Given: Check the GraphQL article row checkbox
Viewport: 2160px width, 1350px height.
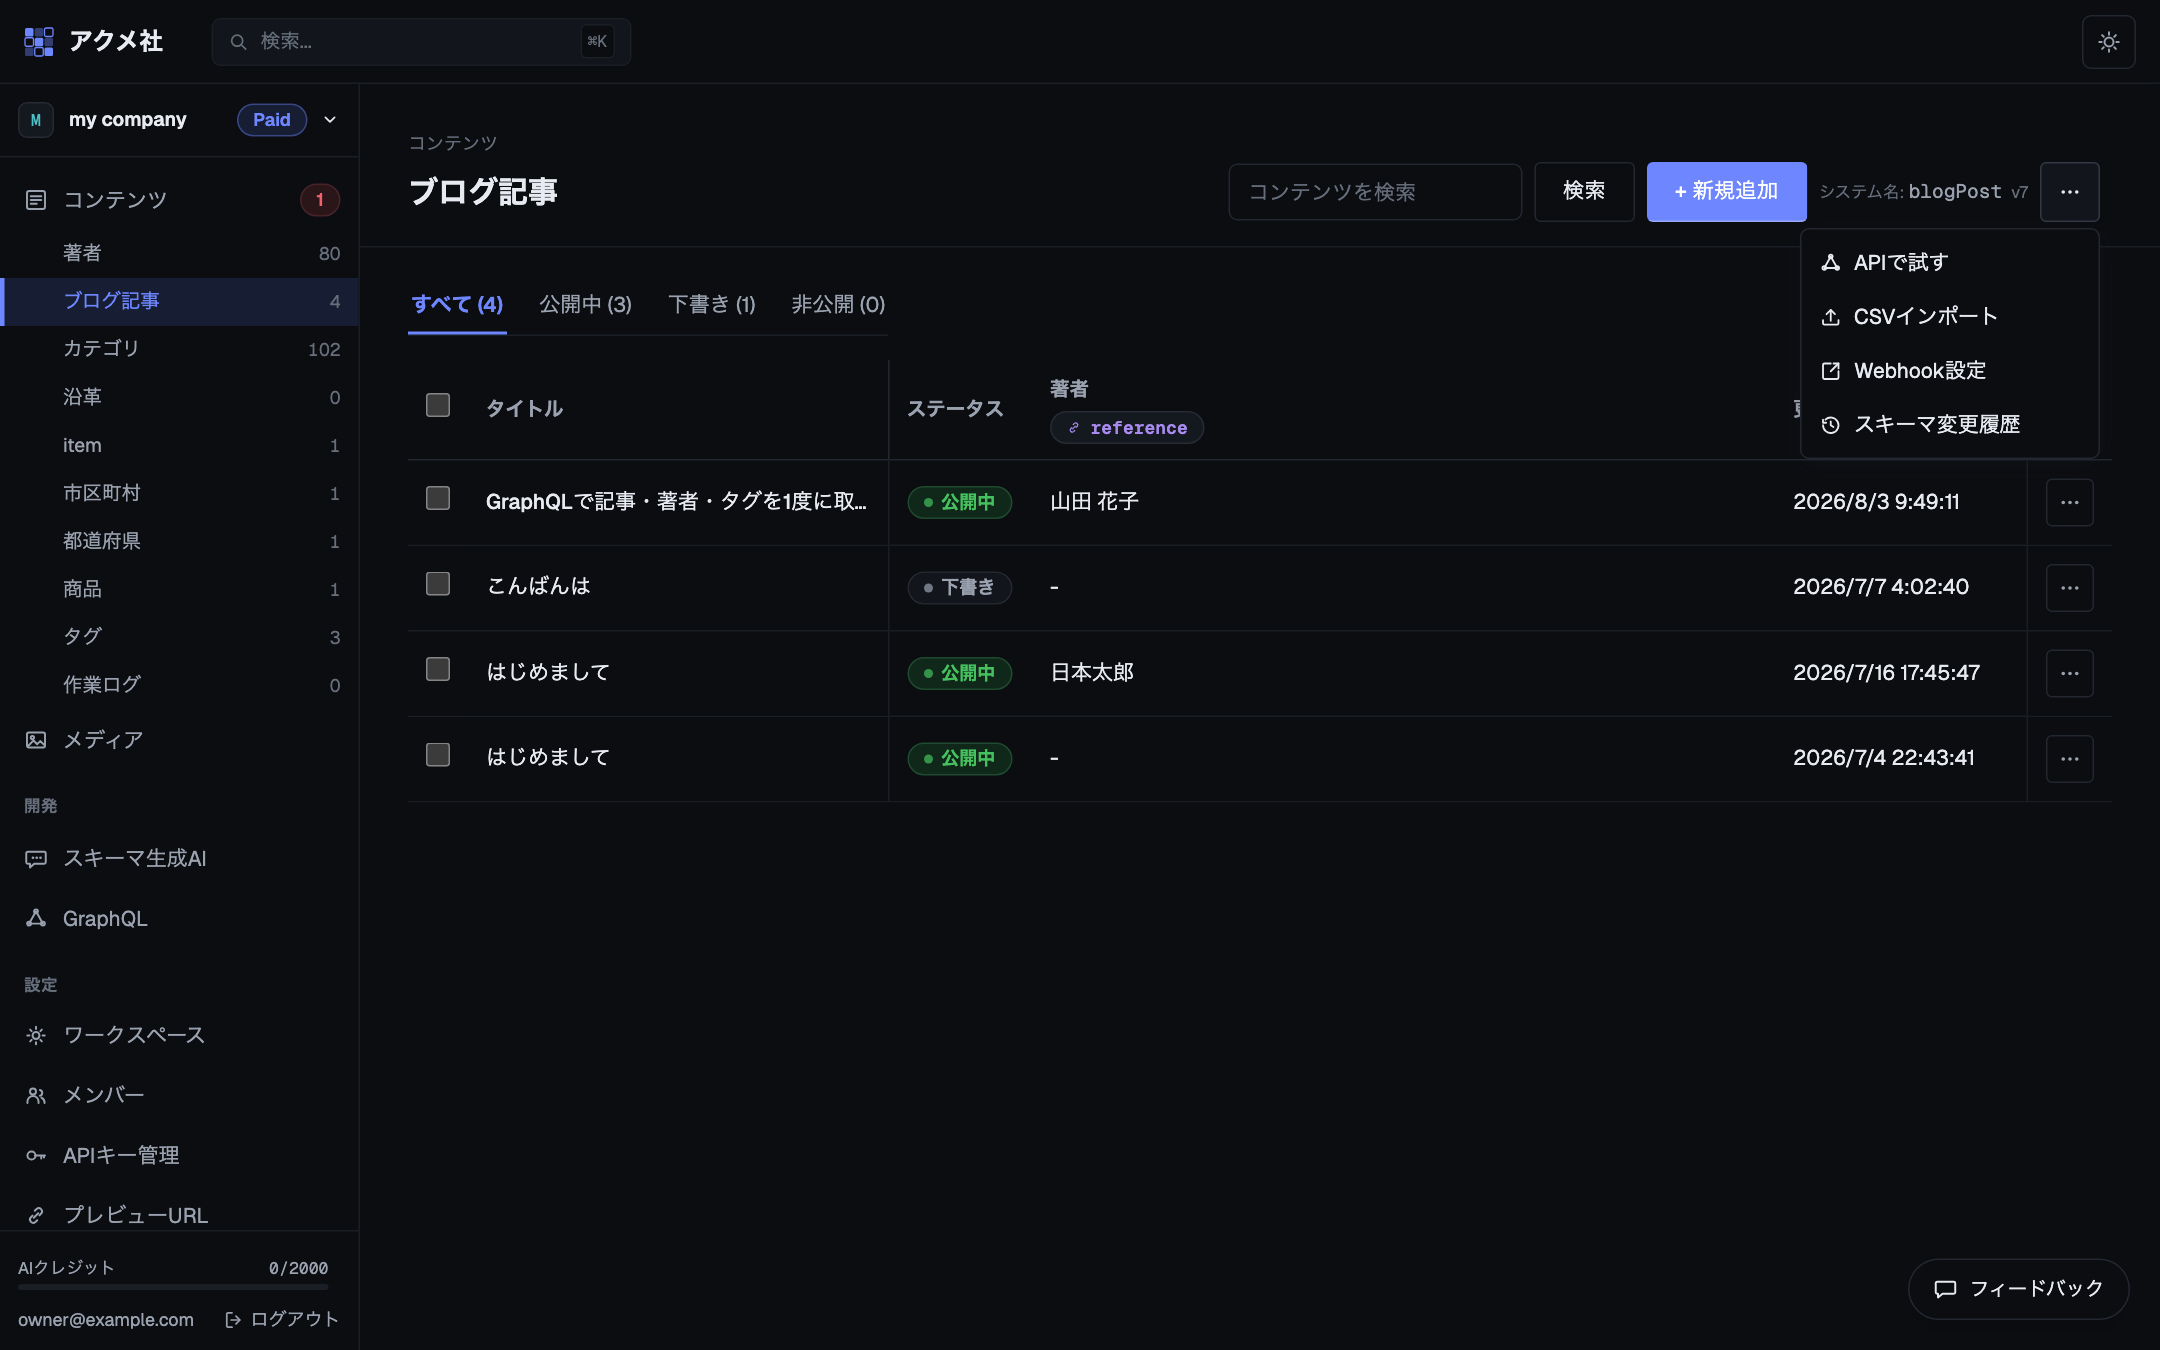Looking at the screenshot, I should 438,498.
